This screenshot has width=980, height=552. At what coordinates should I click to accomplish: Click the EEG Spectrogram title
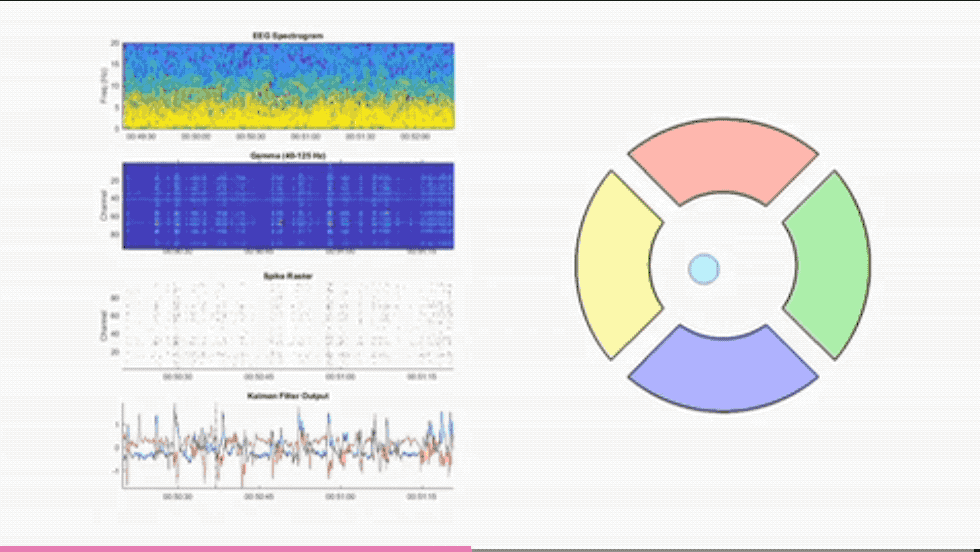coord(288,36)
